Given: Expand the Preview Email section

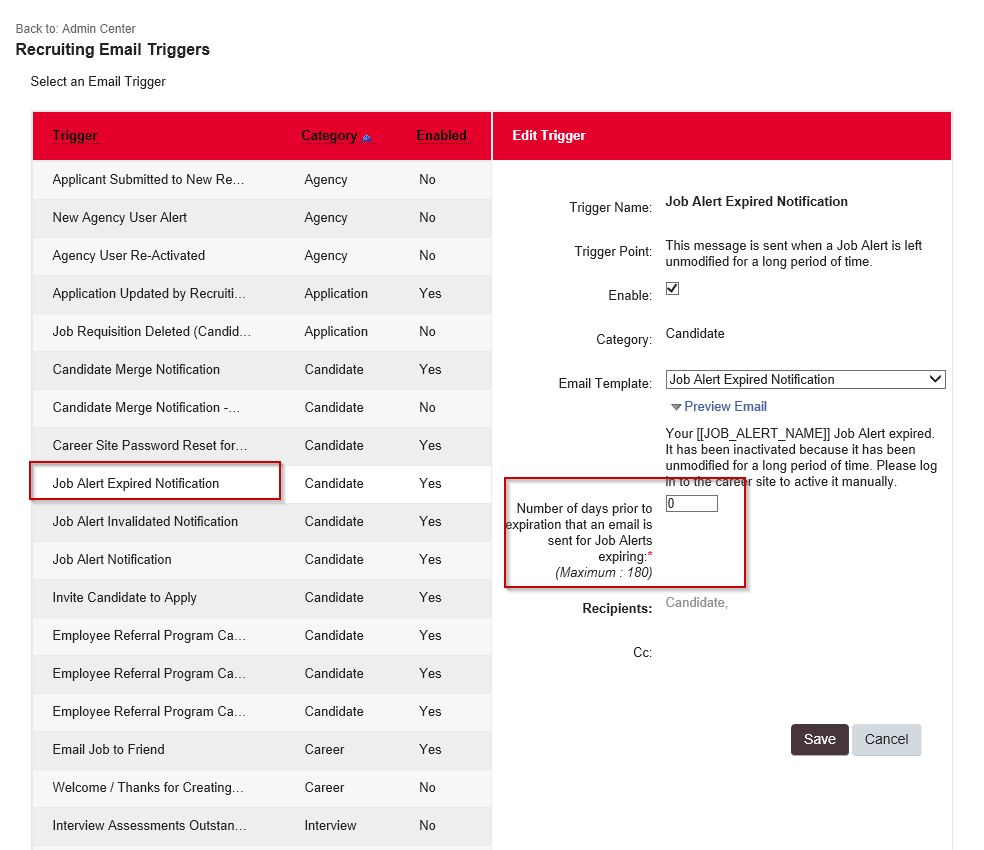Looking at the screenshot, I should [x=719, y=407].
